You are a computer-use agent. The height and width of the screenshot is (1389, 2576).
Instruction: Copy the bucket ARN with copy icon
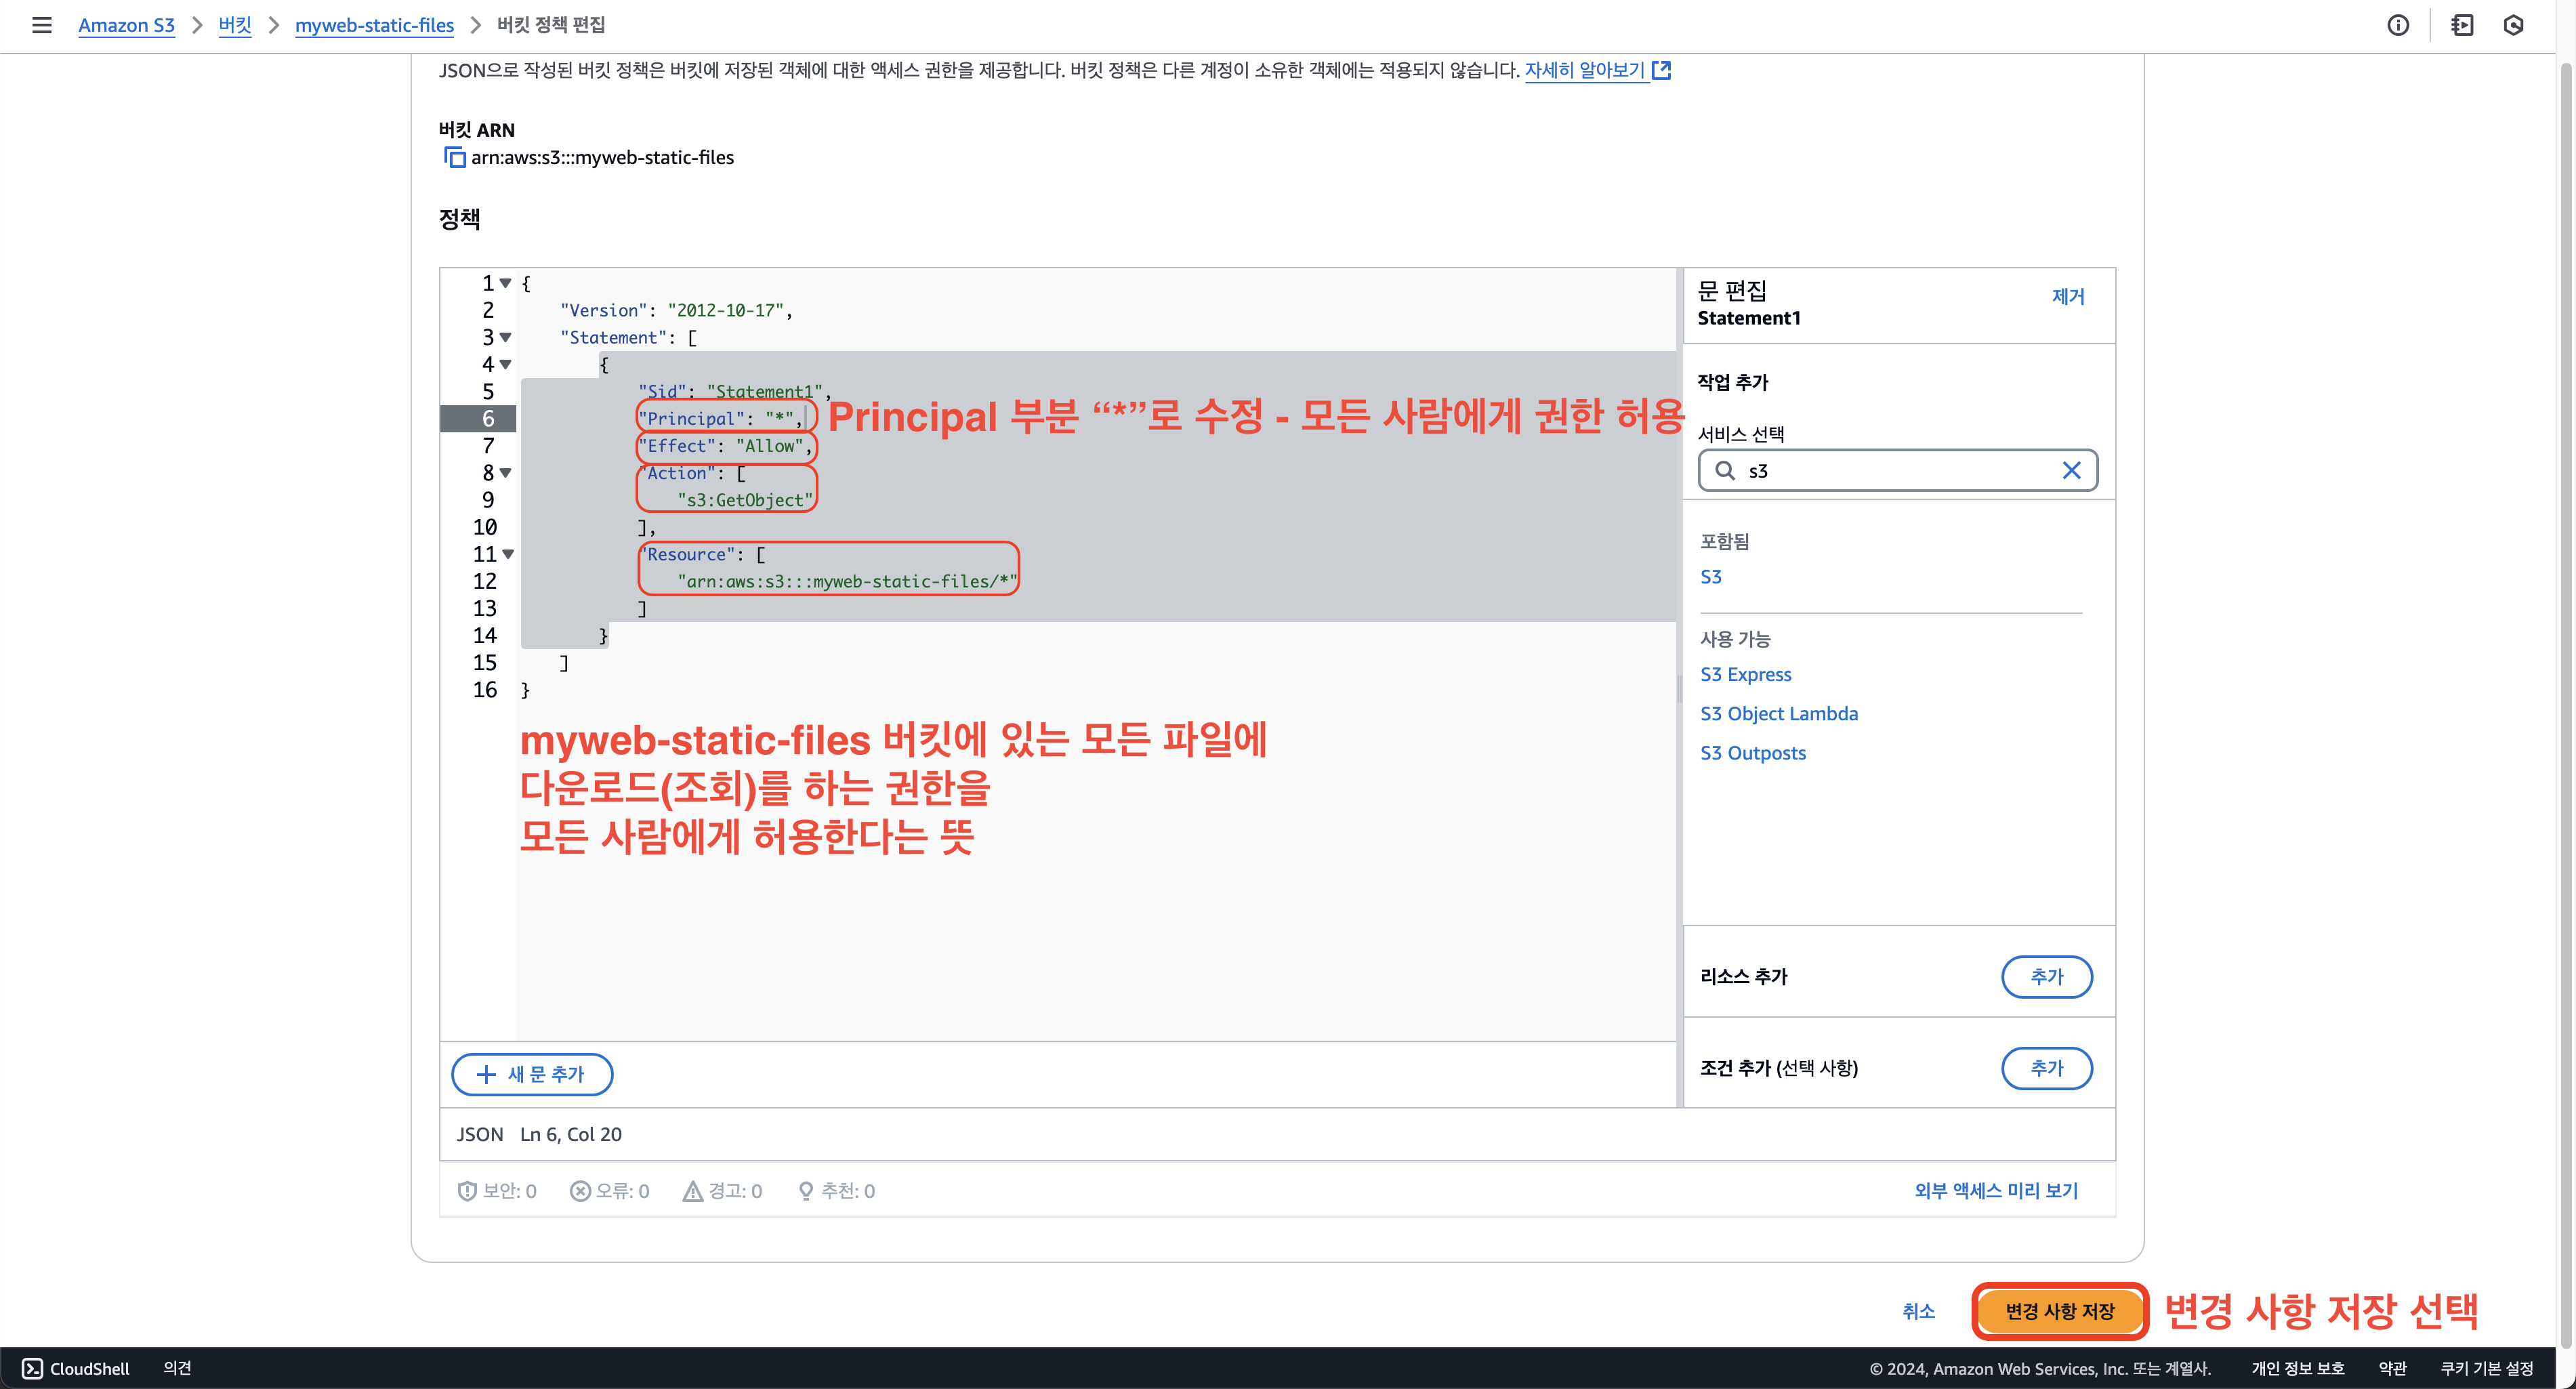[x=454, y=157]
